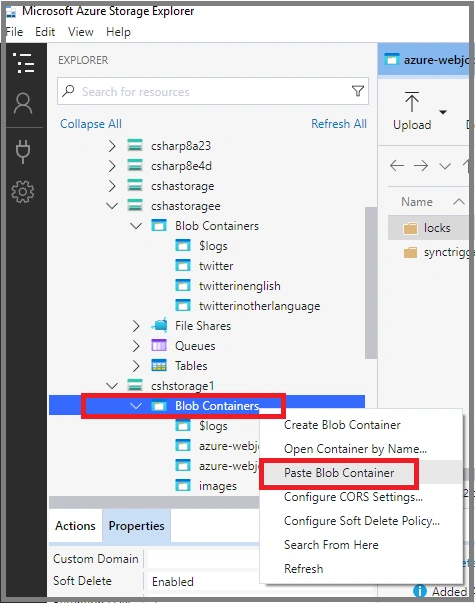
Task: Click the Added info status icon
Action: click(x=420, y=591)
